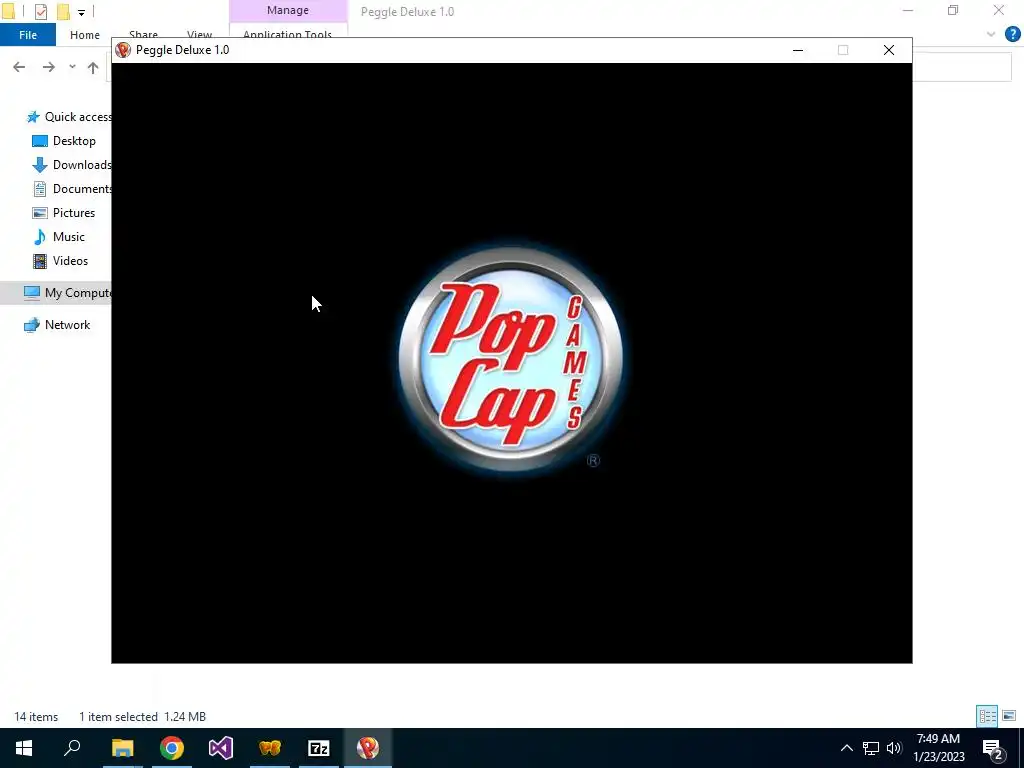Switch Explorer to large icons view
The image size is (1024, 768).
(x=1009, y=716)
